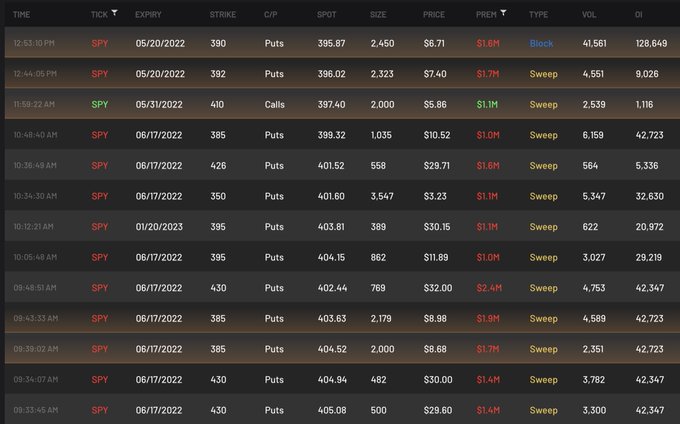Sort by the SIZE column header
Screen dimensions: 680x424
click(x=378, y=15)
